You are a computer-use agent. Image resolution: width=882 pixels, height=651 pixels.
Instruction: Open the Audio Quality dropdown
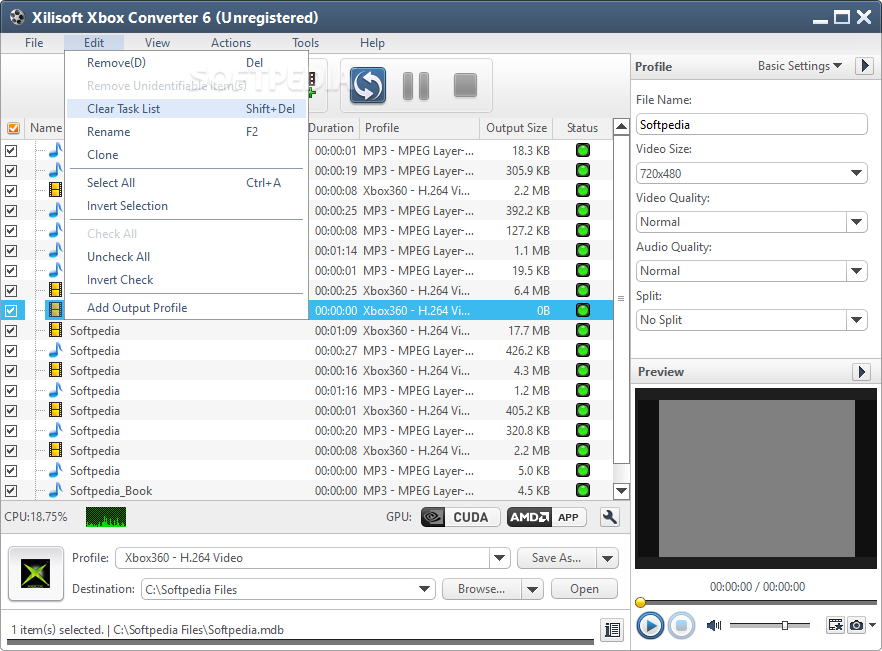click(856, 271)
